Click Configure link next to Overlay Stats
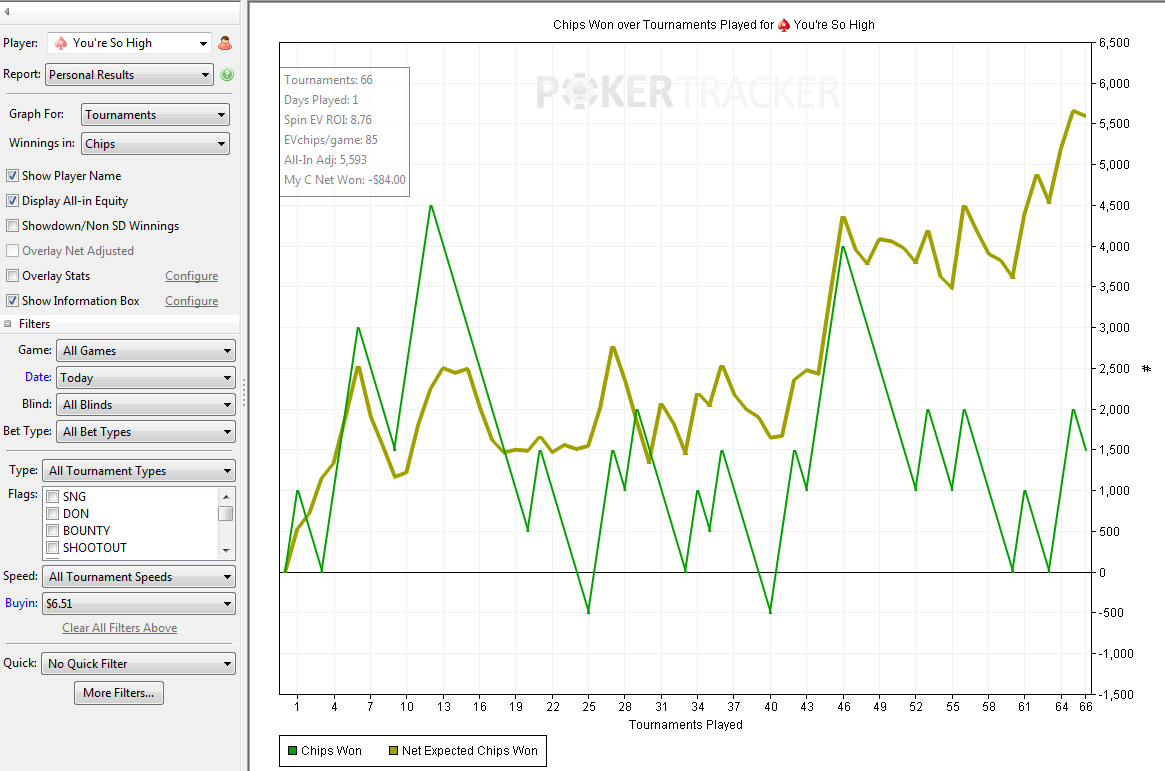Image resolution: width=1165 pixels, height=771 pixels. 192,276
